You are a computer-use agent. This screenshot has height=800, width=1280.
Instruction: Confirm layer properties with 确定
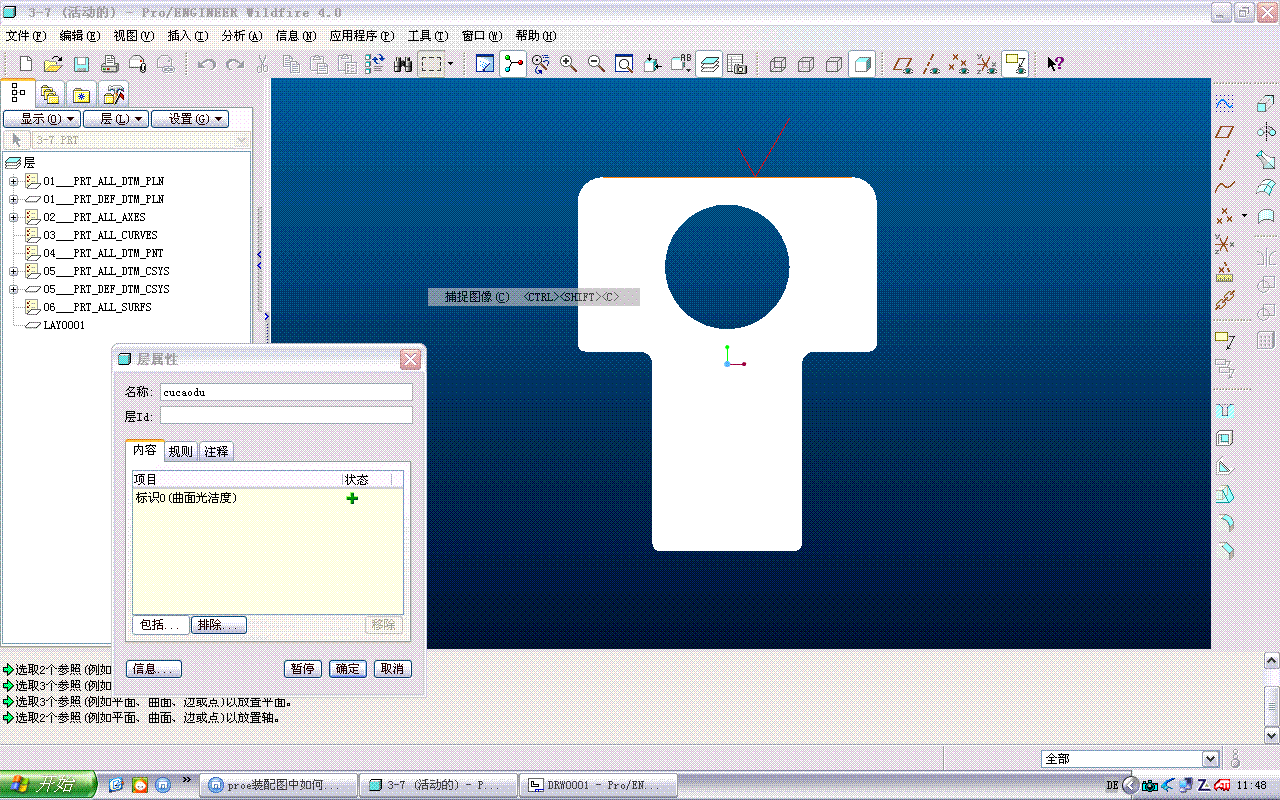(x=348, y=669)
